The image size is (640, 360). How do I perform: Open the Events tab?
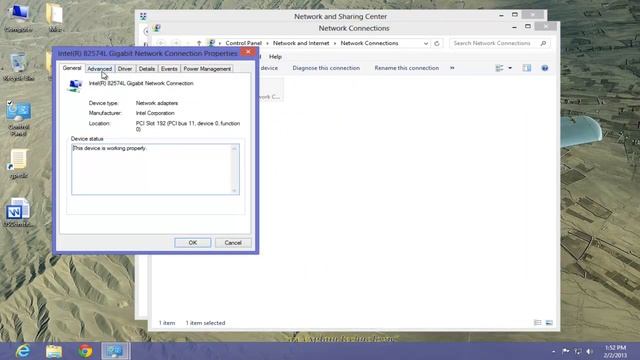coord(169,69)
